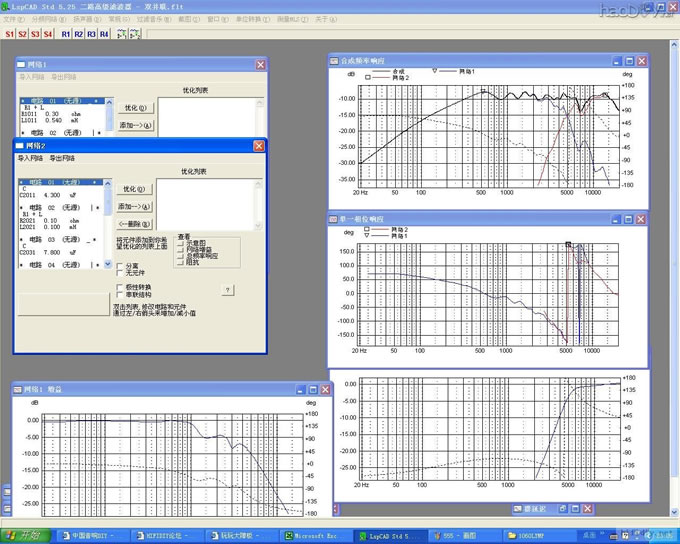Choose the R3 toolbar button
The image size is (680, 544).
(x=92, y=34)
